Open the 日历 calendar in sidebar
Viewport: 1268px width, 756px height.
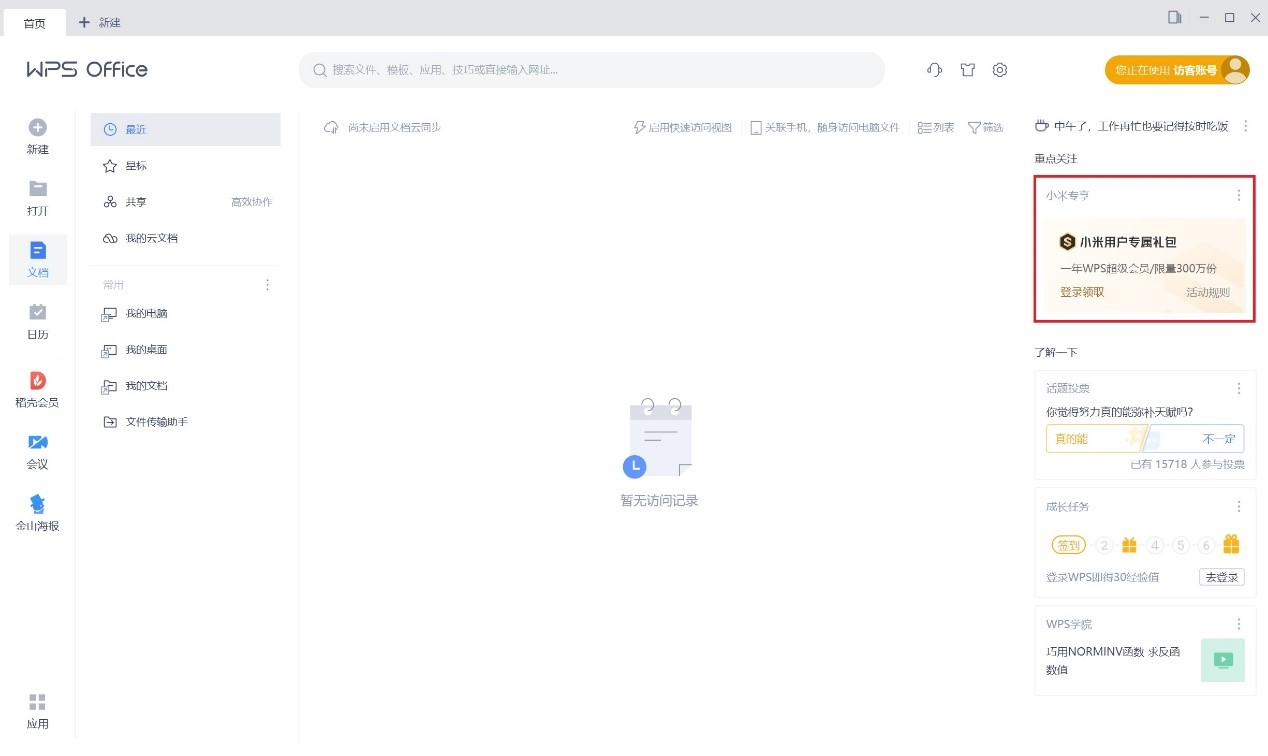(x=37, y=312)
